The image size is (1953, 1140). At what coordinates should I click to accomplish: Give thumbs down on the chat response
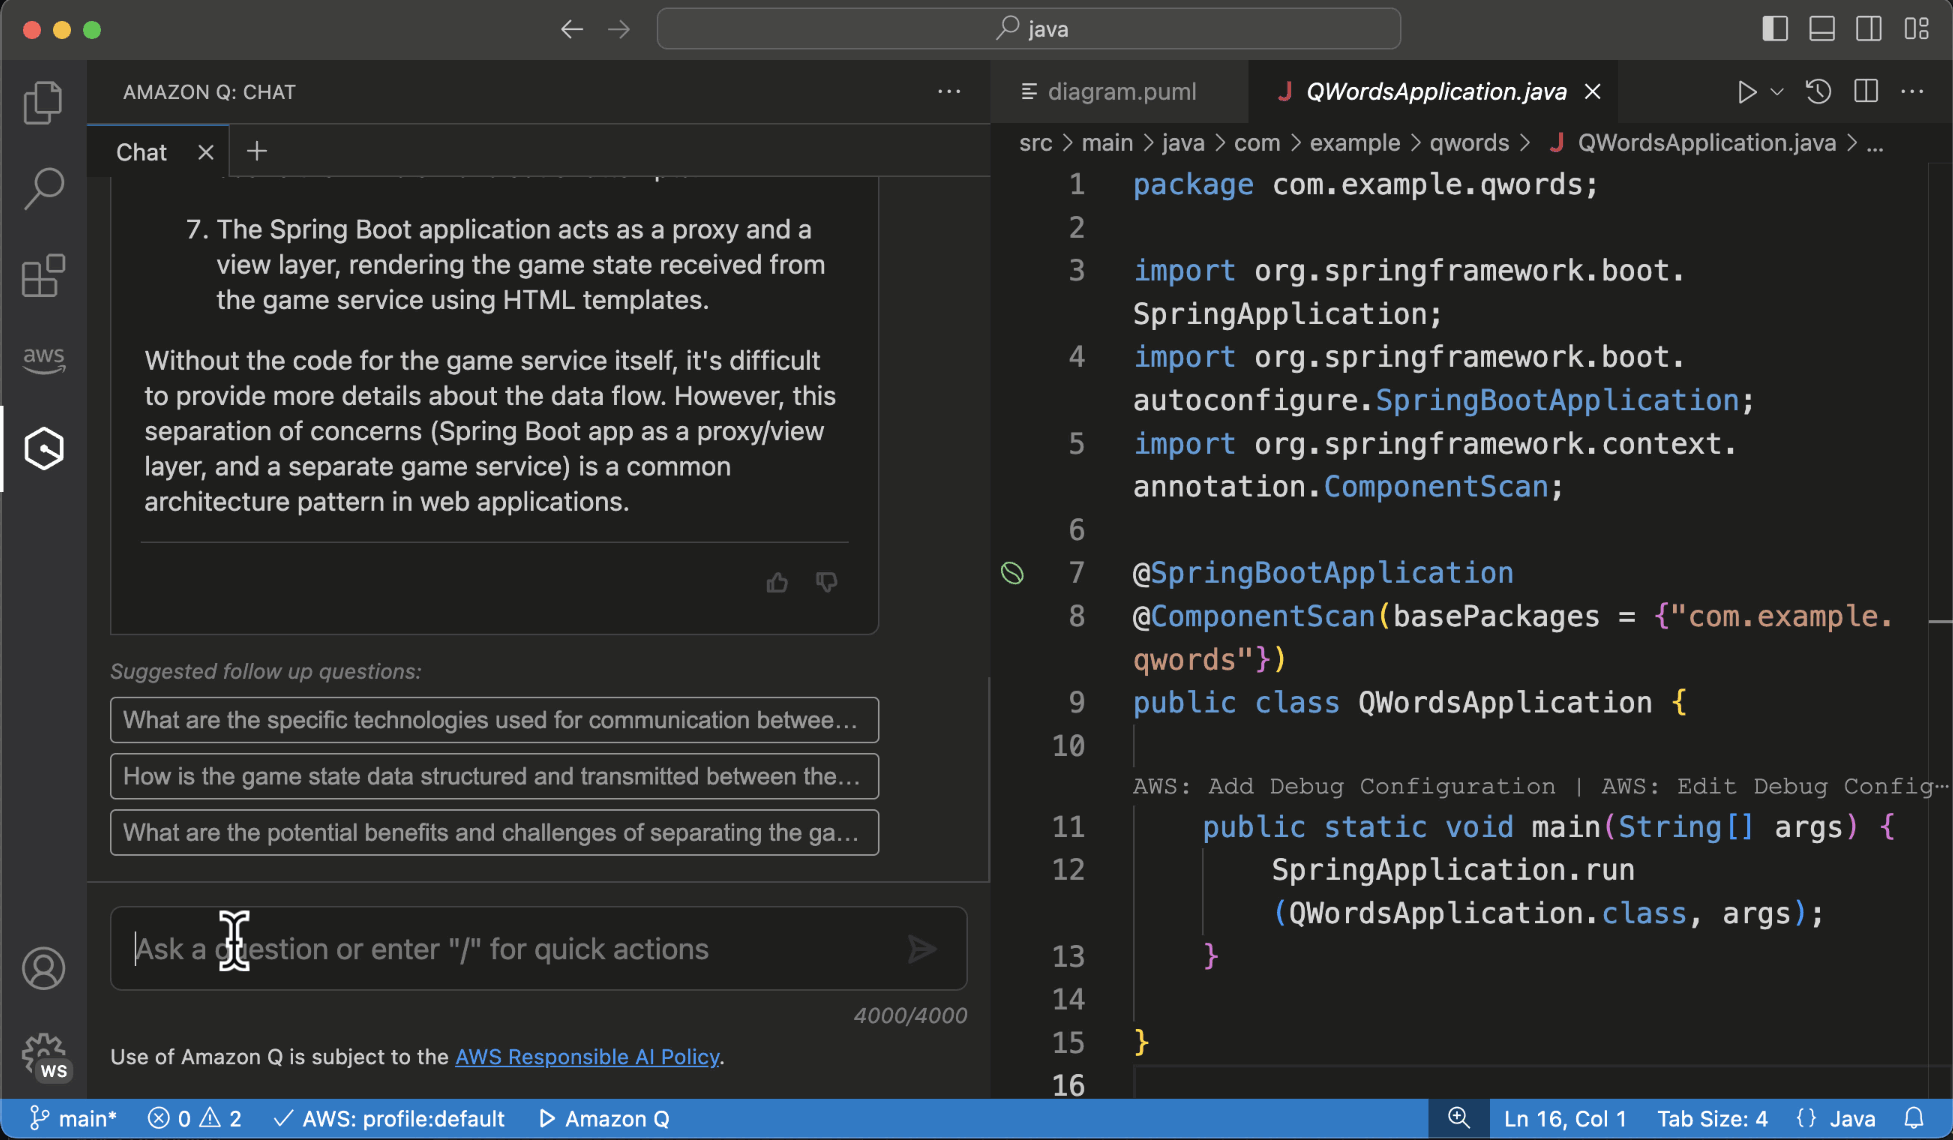point(826,582)
